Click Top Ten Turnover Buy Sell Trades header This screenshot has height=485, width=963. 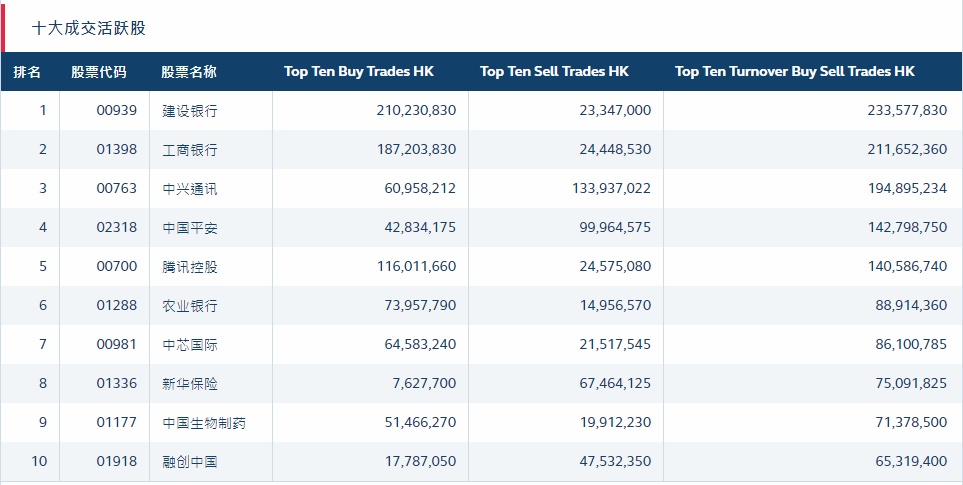pos(794,72)
